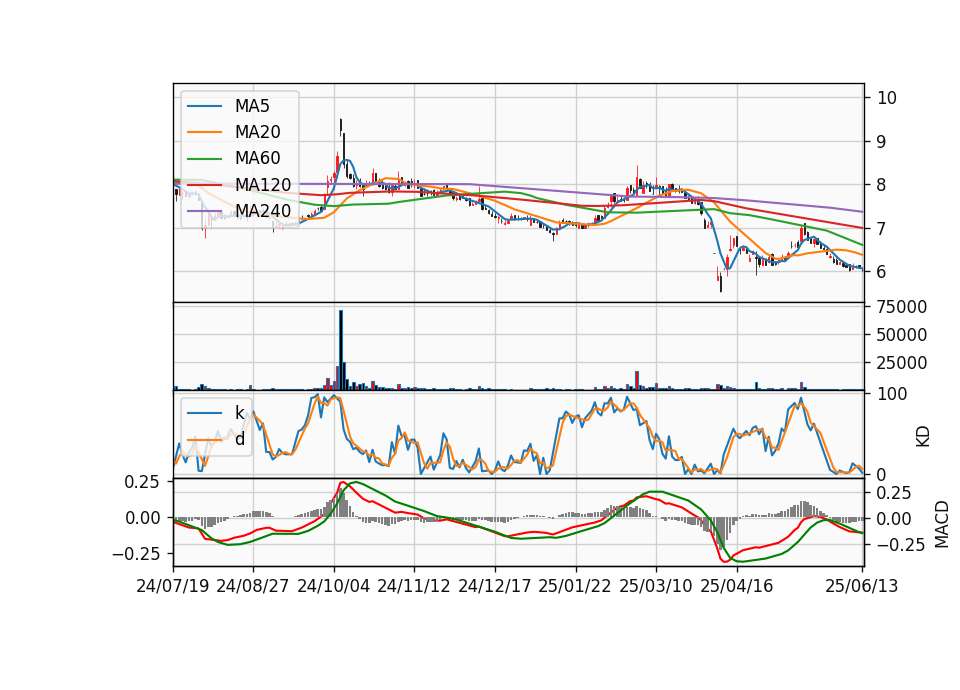Click price axis tick label 6
The image size is (960, 690).
coord(882,272)
